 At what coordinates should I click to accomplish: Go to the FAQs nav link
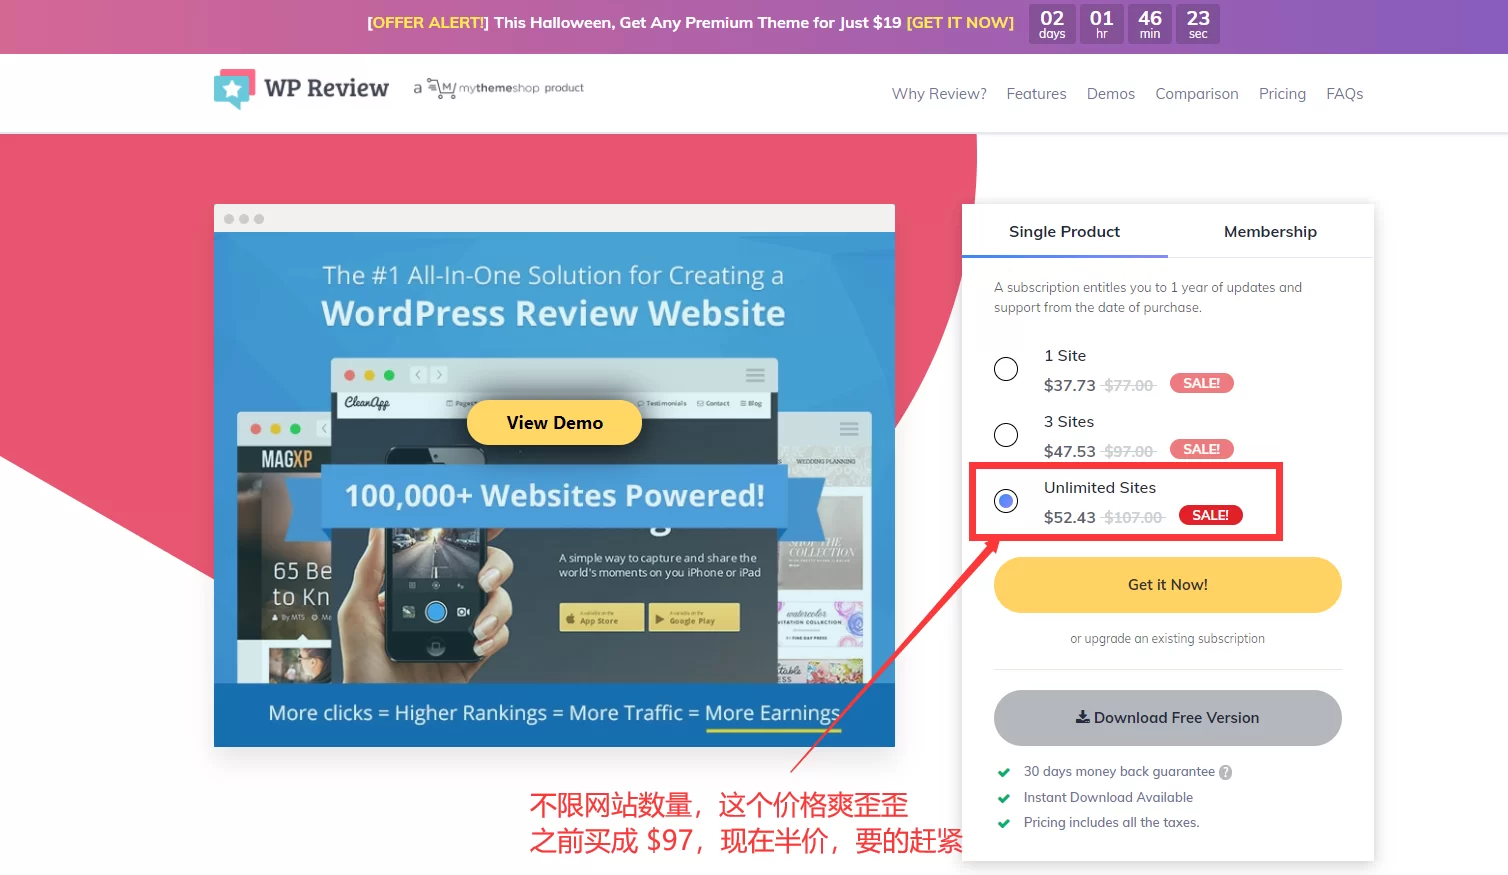tap(1345, 94)
